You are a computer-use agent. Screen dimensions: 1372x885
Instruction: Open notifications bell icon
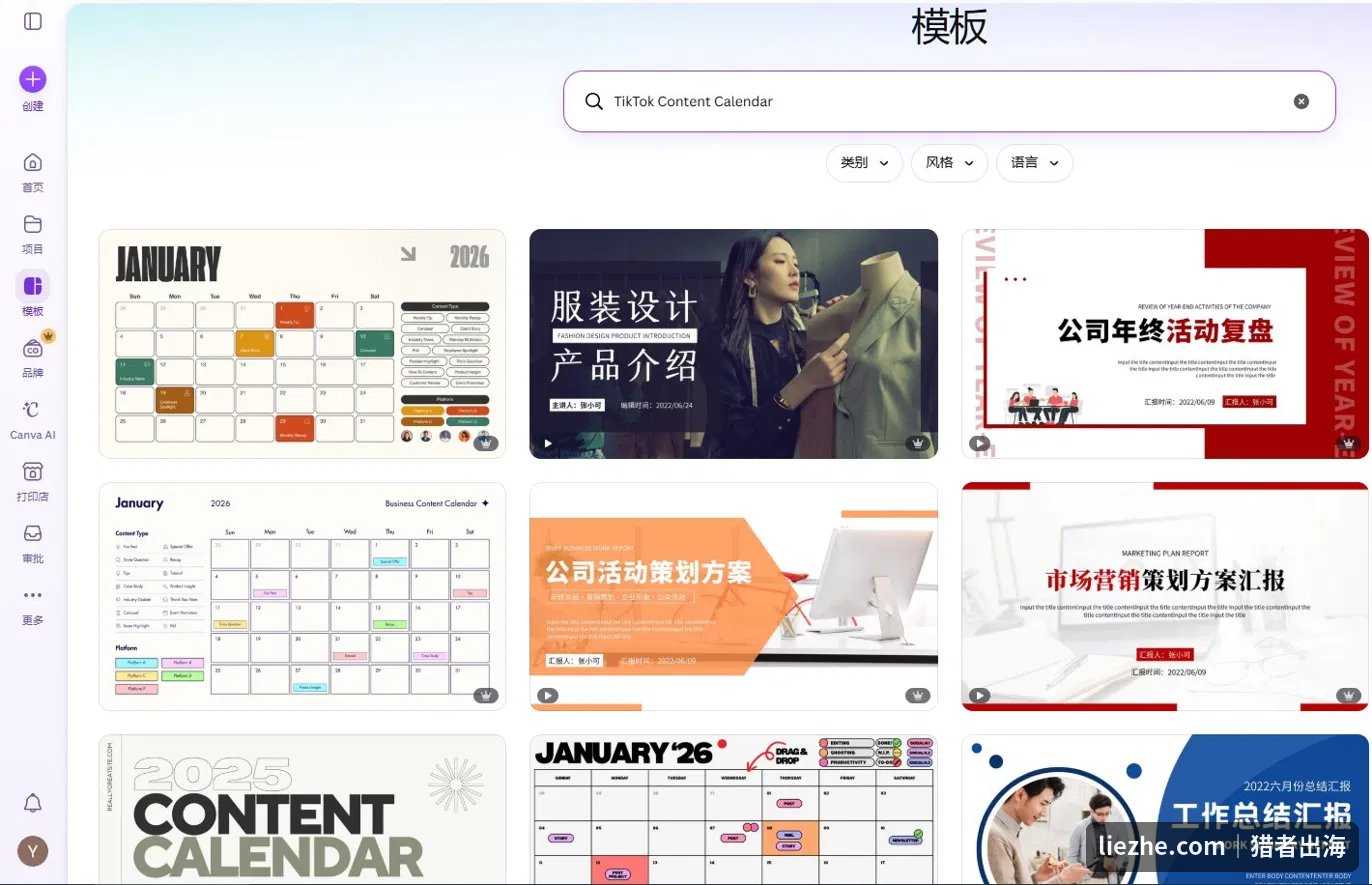pyautogui.click(x=33, y=803)
